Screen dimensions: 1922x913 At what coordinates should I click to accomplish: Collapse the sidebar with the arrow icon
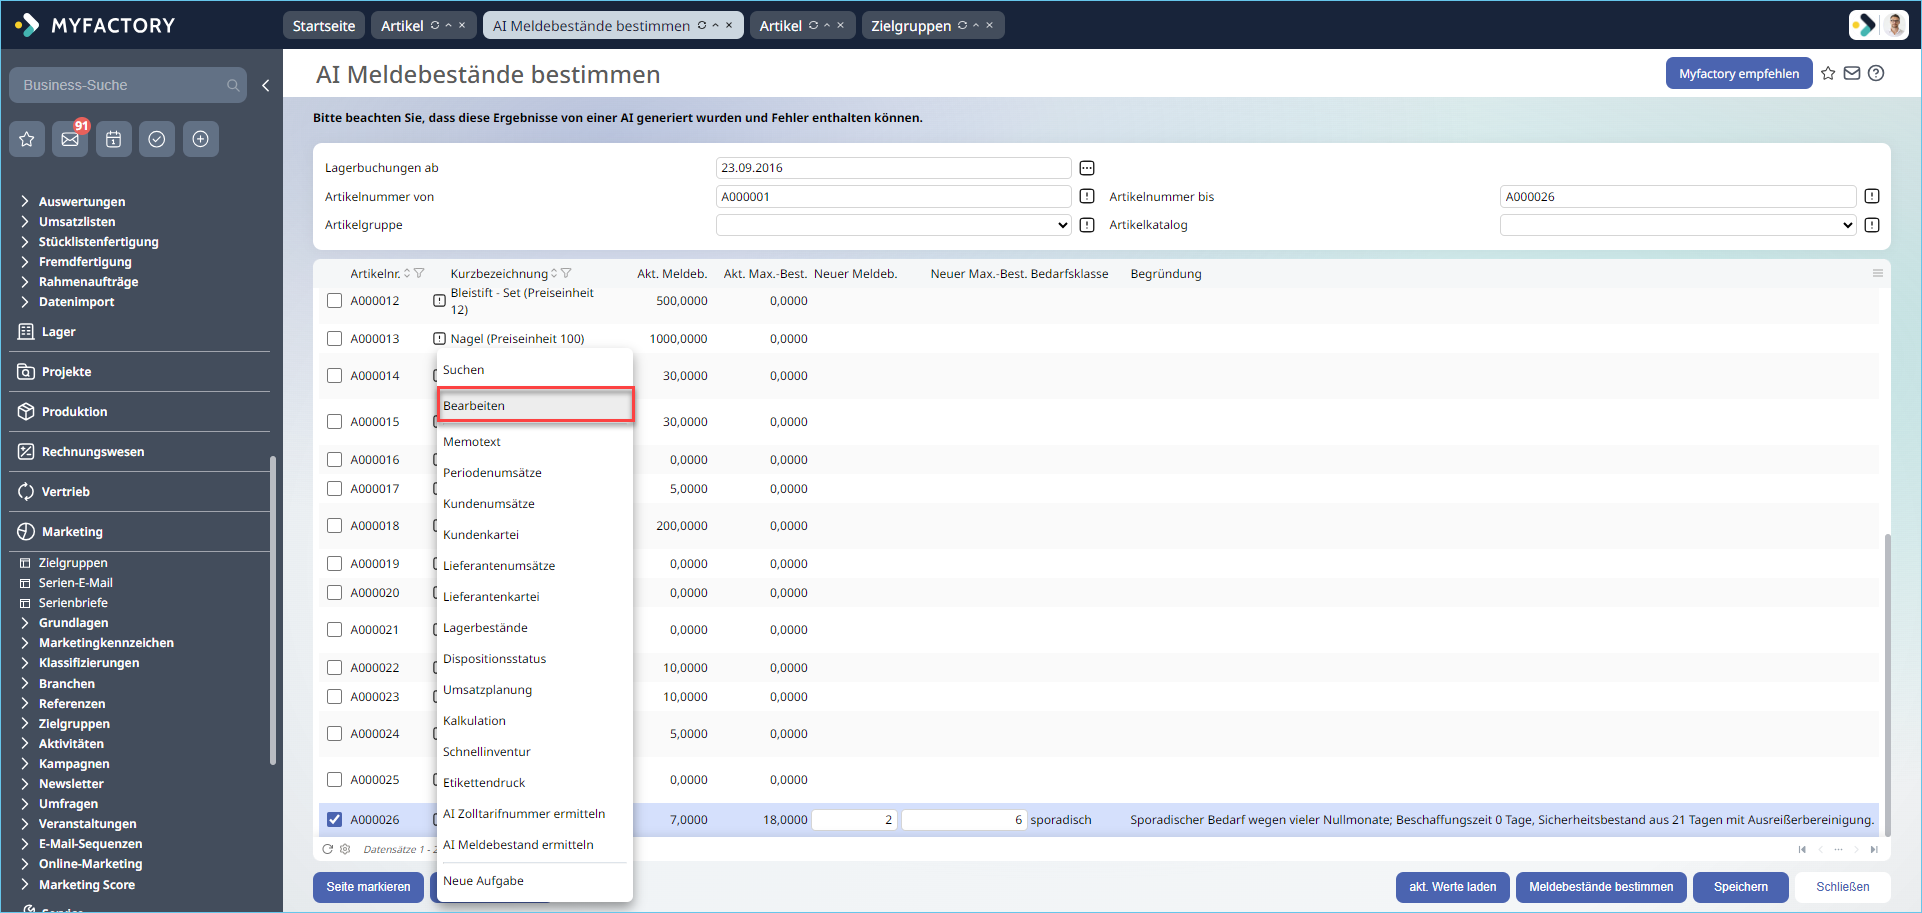[x=265, y=85]
